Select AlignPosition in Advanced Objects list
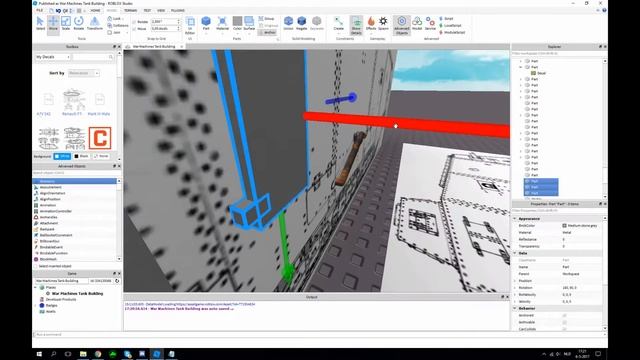The width and height of the screenshot is (640, 360). tap(50, 199)
